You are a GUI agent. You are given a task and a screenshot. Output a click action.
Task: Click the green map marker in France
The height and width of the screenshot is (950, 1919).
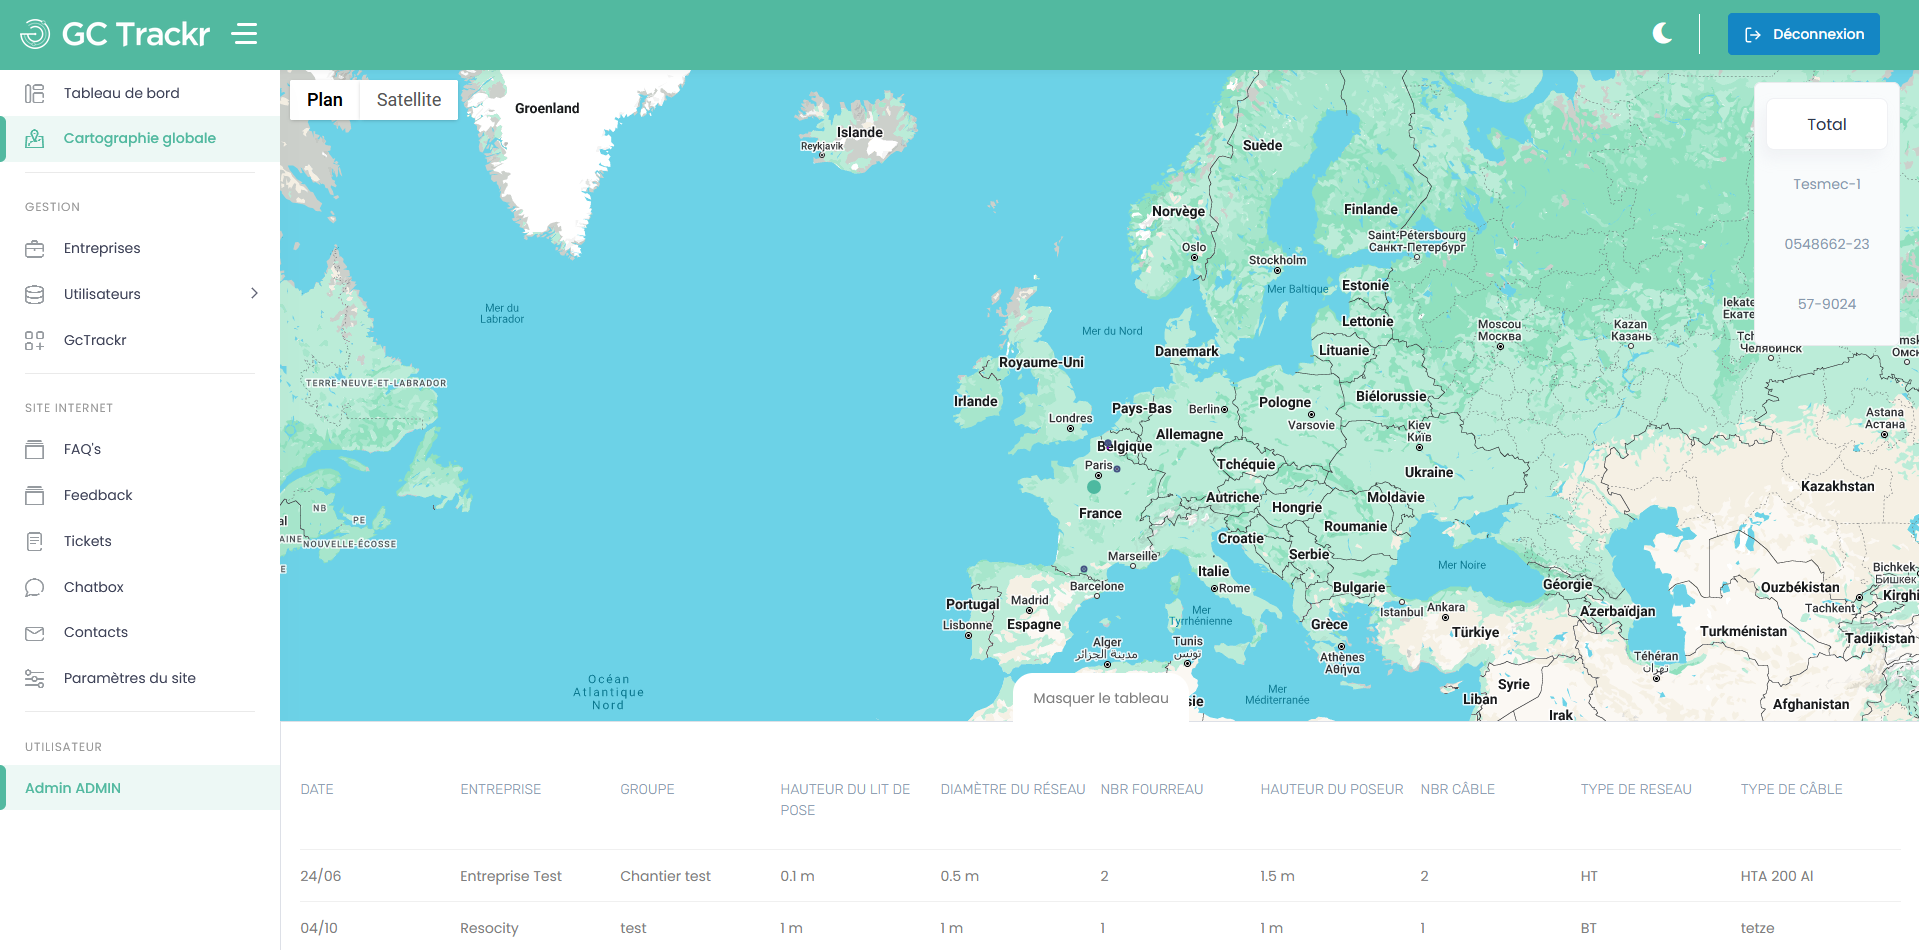click(x=1094, y=488)
